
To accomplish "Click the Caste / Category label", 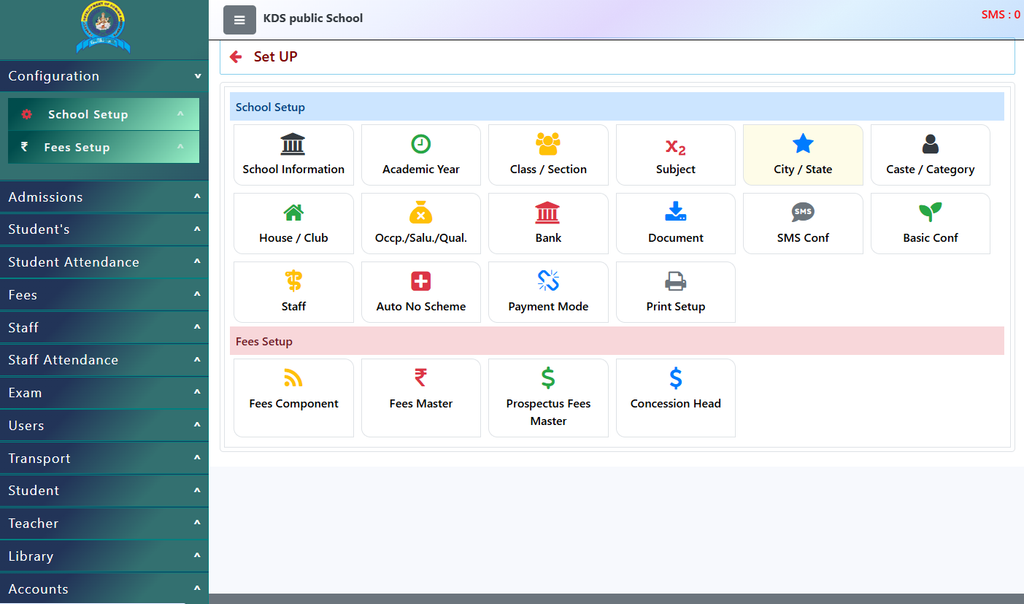I will (x=930, y=170).
